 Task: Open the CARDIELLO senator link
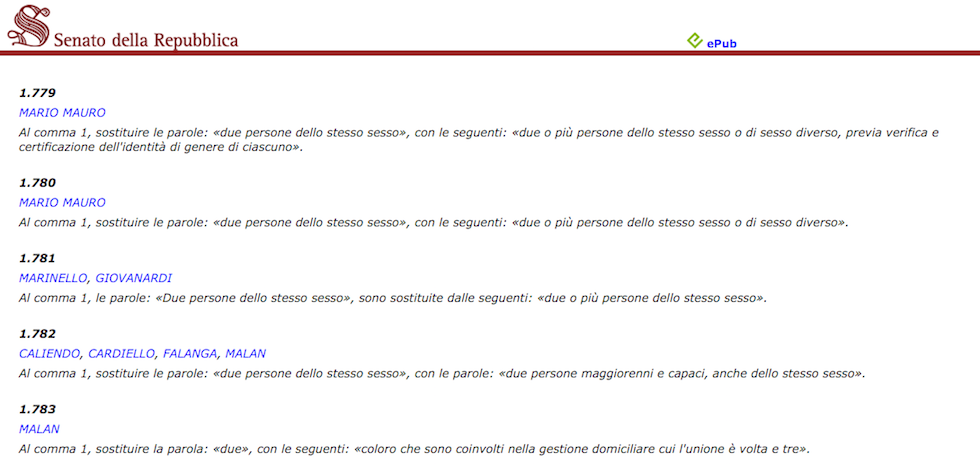121,354
